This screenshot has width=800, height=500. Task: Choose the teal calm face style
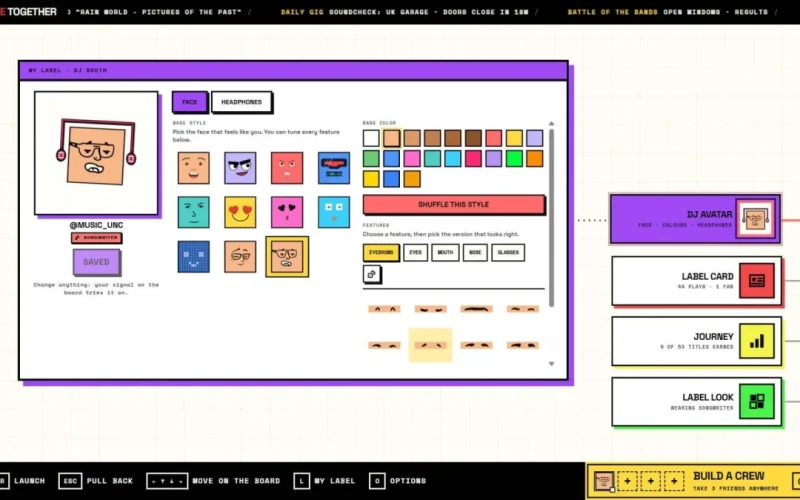point(193,212)
